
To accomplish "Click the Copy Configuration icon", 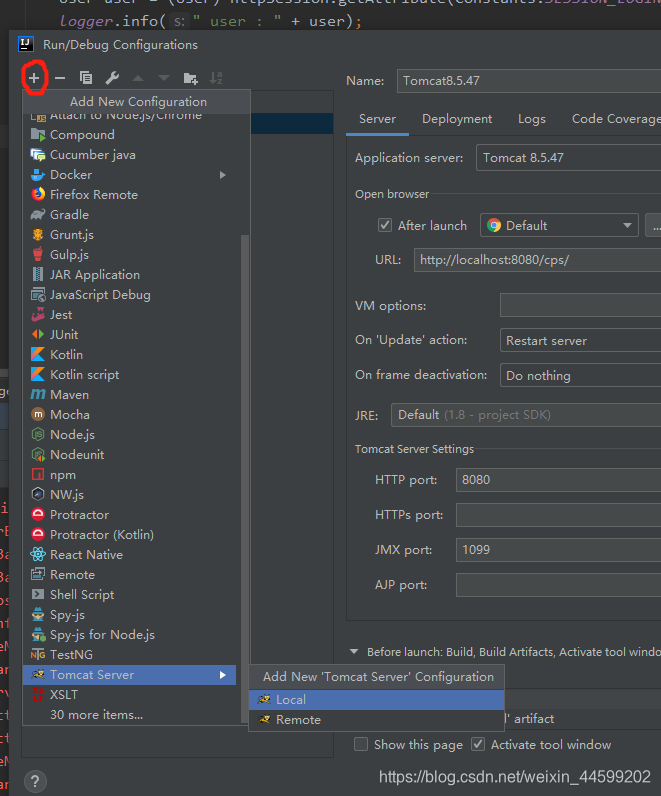I will 86,78.
